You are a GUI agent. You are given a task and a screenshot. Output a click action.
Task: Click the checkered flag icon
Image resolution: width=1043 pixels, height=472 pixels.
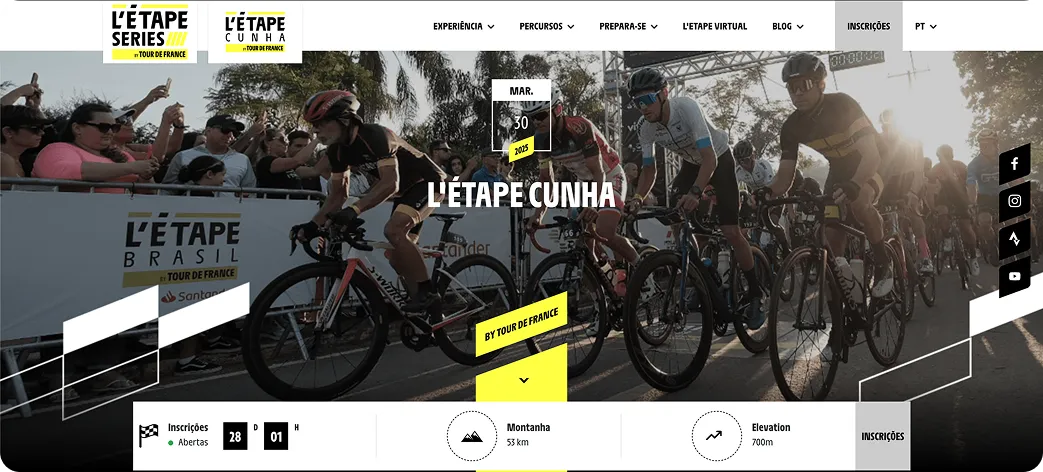click(x=148, y=435)
